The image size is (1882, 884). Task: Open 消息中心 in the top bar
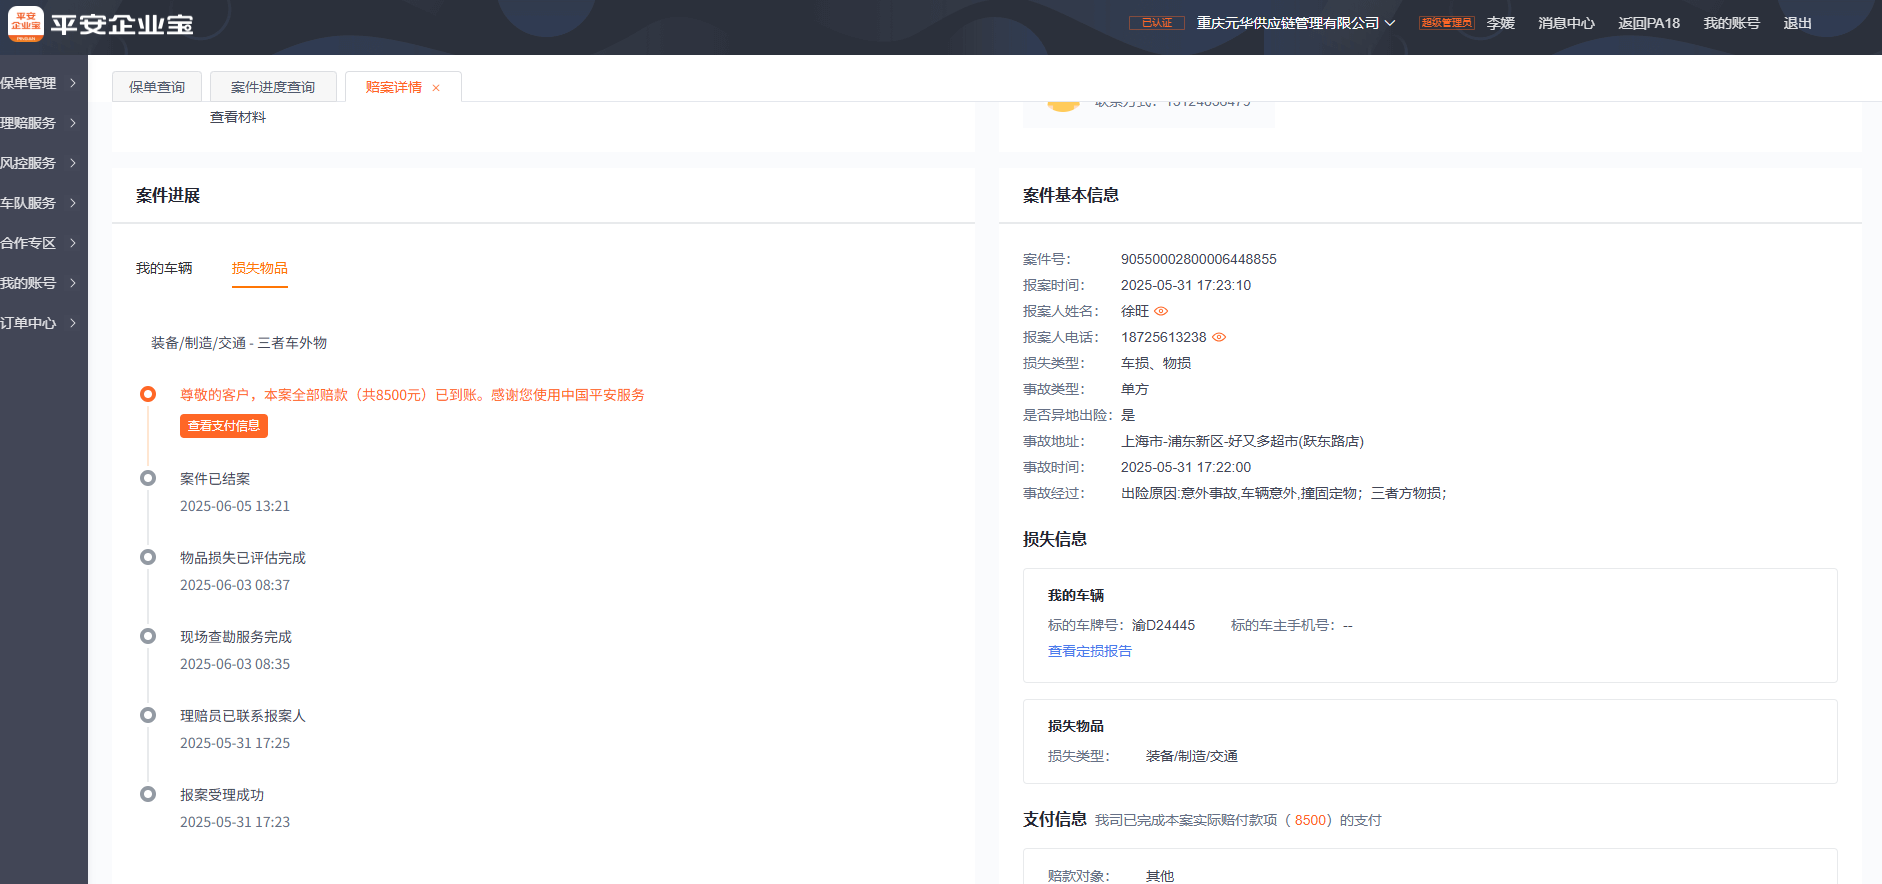[1566, 23]
